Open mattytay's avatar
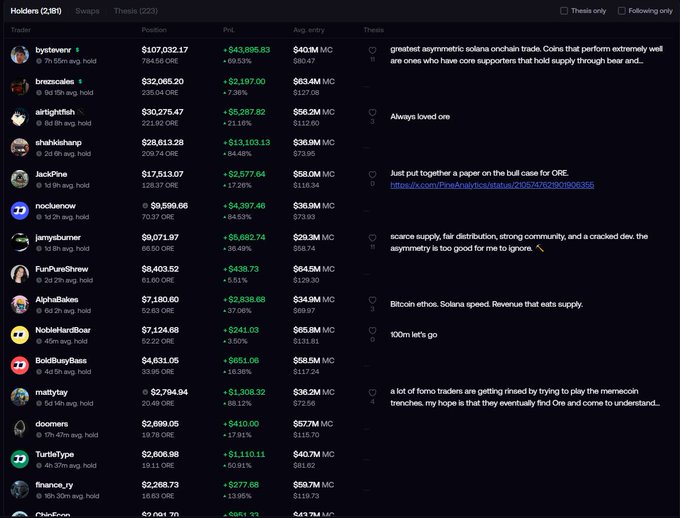Viewport: 680px width, 518px height. tap(20, 397)
